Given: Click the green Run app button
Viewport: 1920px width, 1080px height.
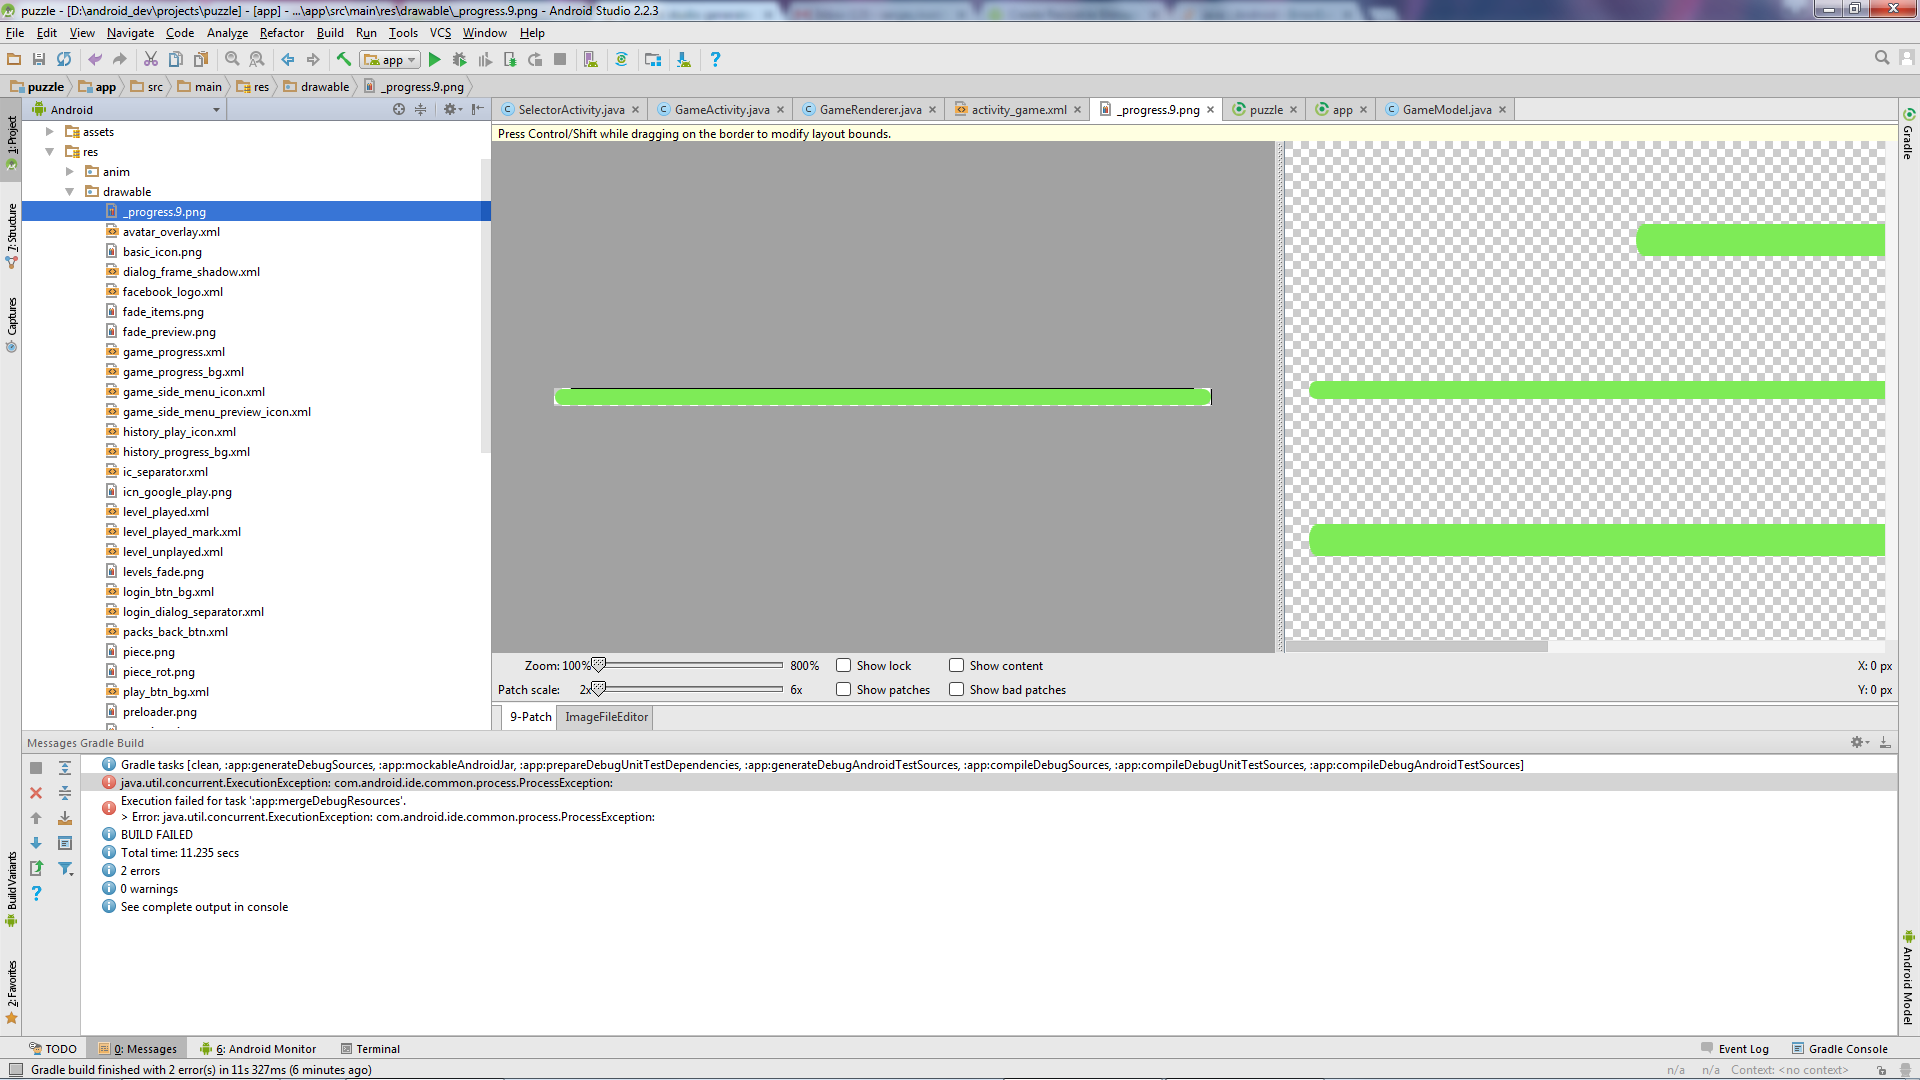Looking at the screenshot, I should pos(434,60).
